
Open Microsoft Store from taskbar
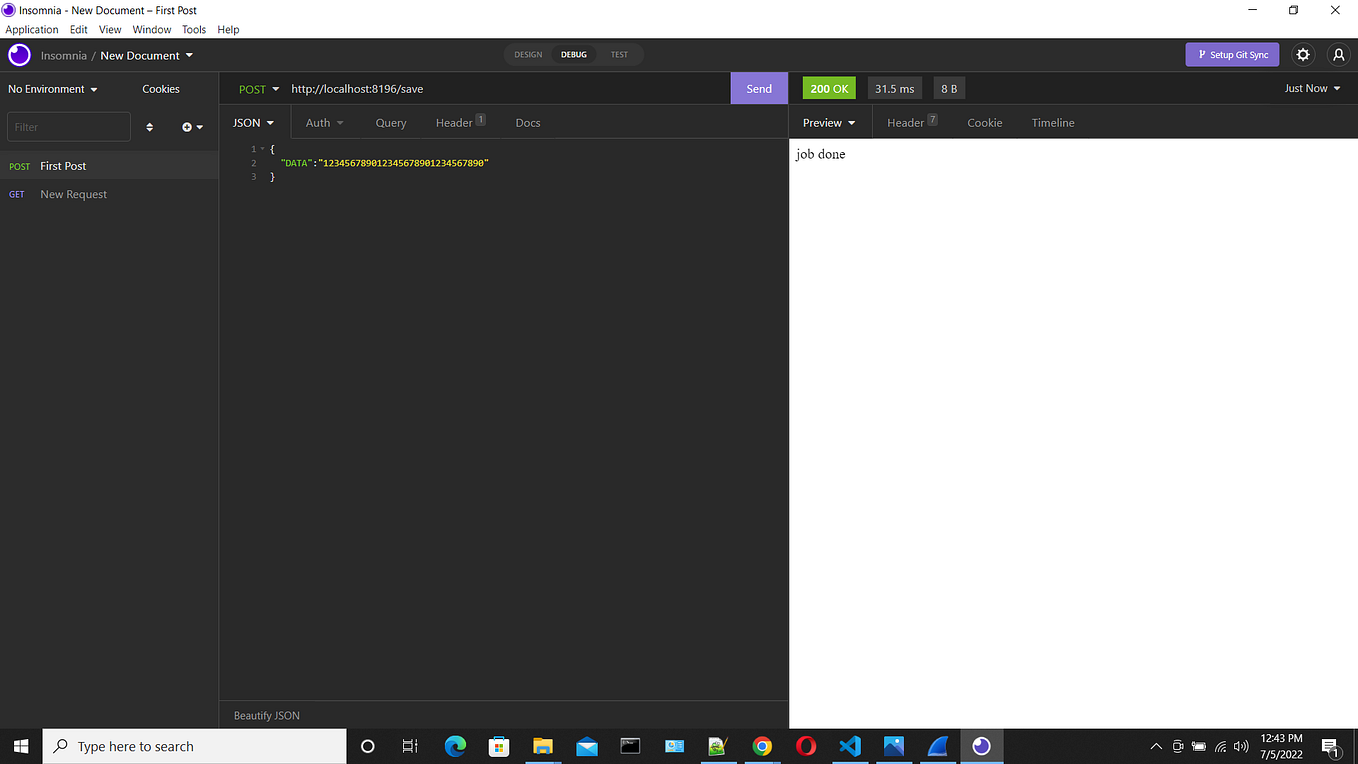pyautogui.click(x=499, y=746)
